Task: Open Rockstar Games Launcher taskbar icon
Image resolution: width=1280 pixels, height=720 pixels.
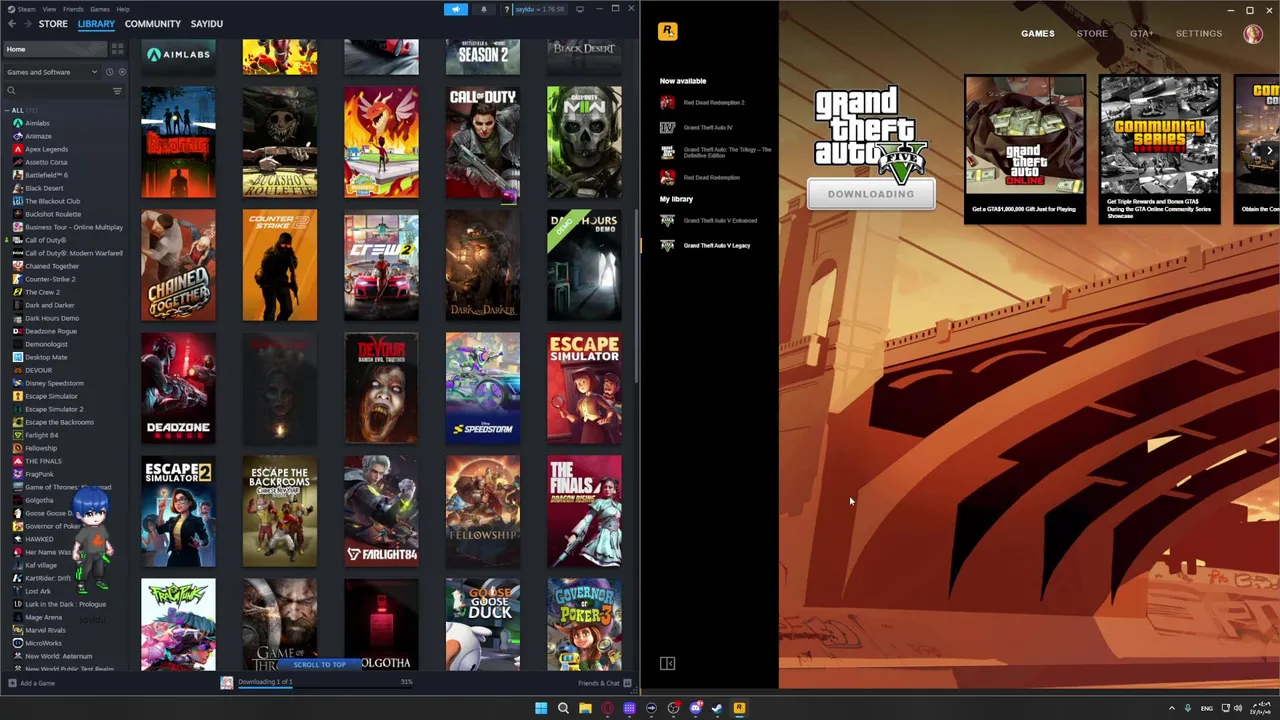Action: coord(739,708)
